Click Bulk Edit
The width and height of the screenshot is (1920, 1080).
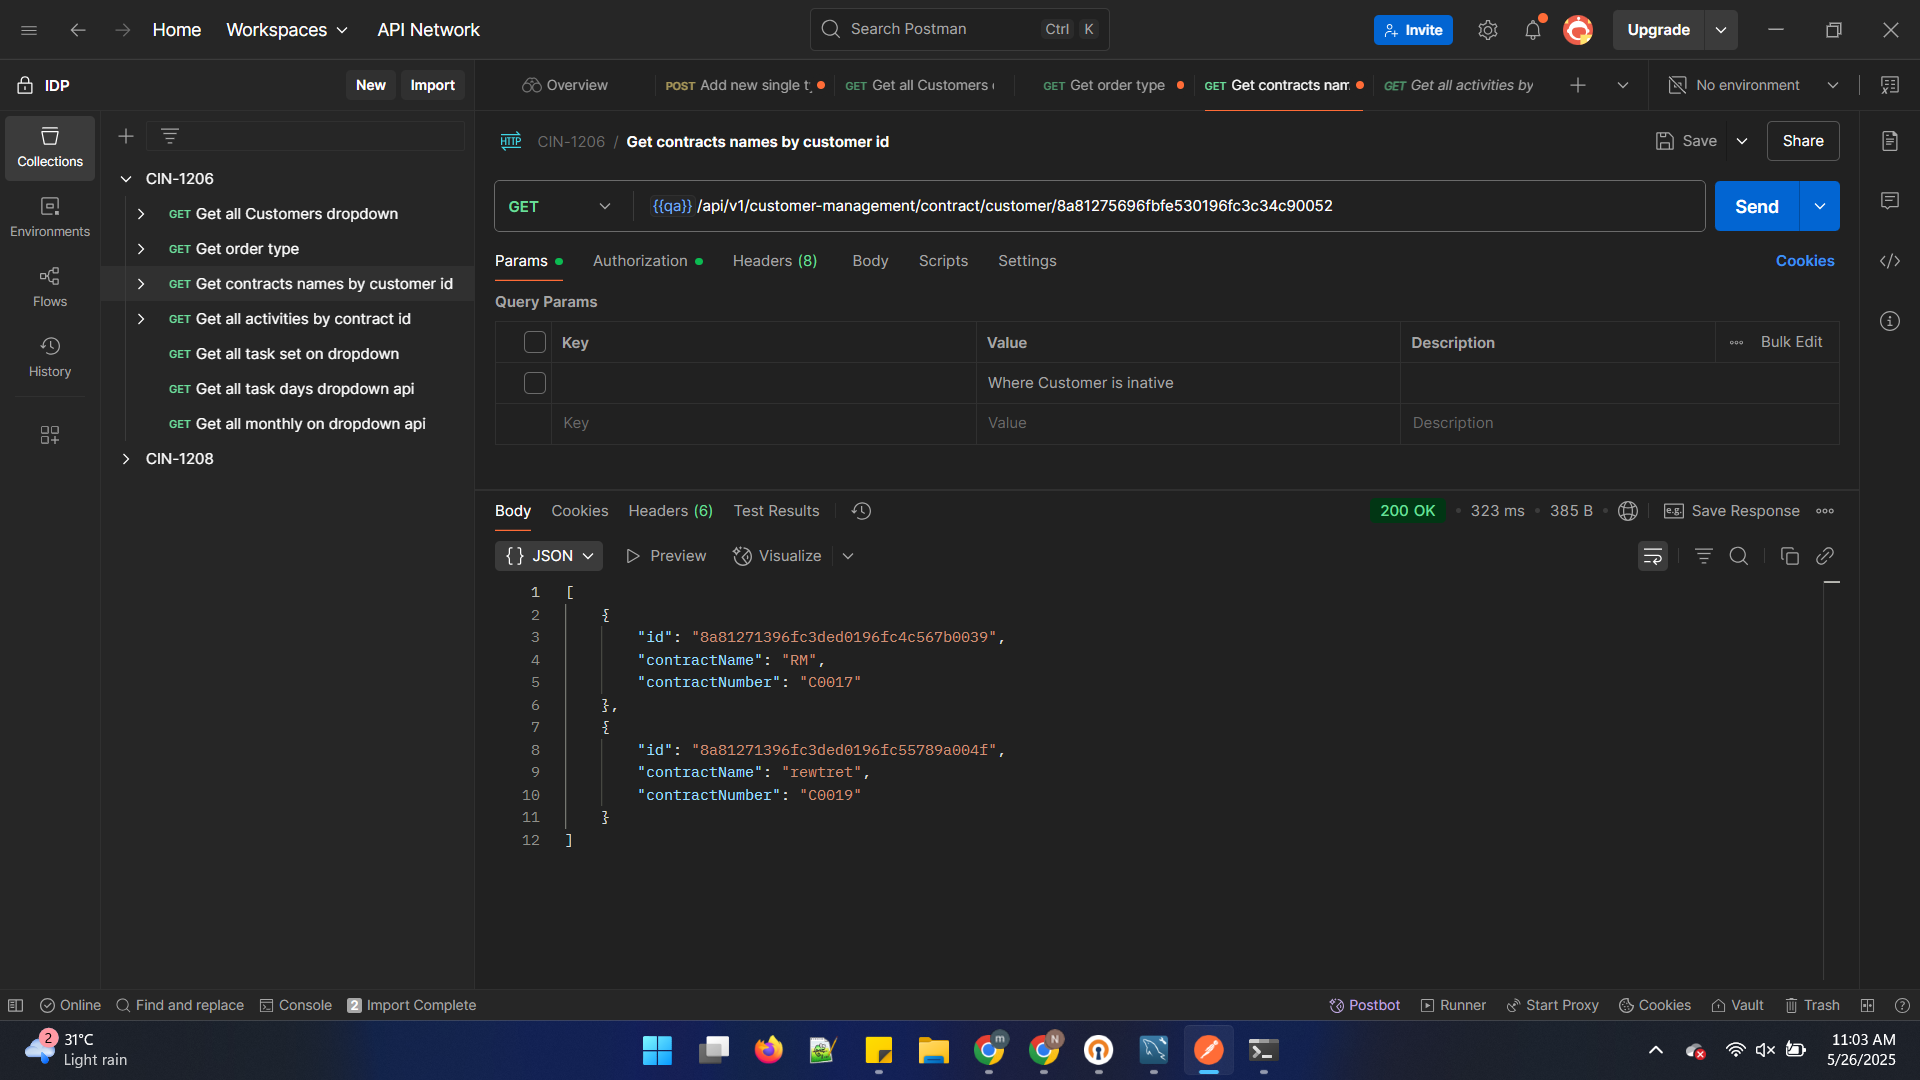click(x=1791, y=342)
